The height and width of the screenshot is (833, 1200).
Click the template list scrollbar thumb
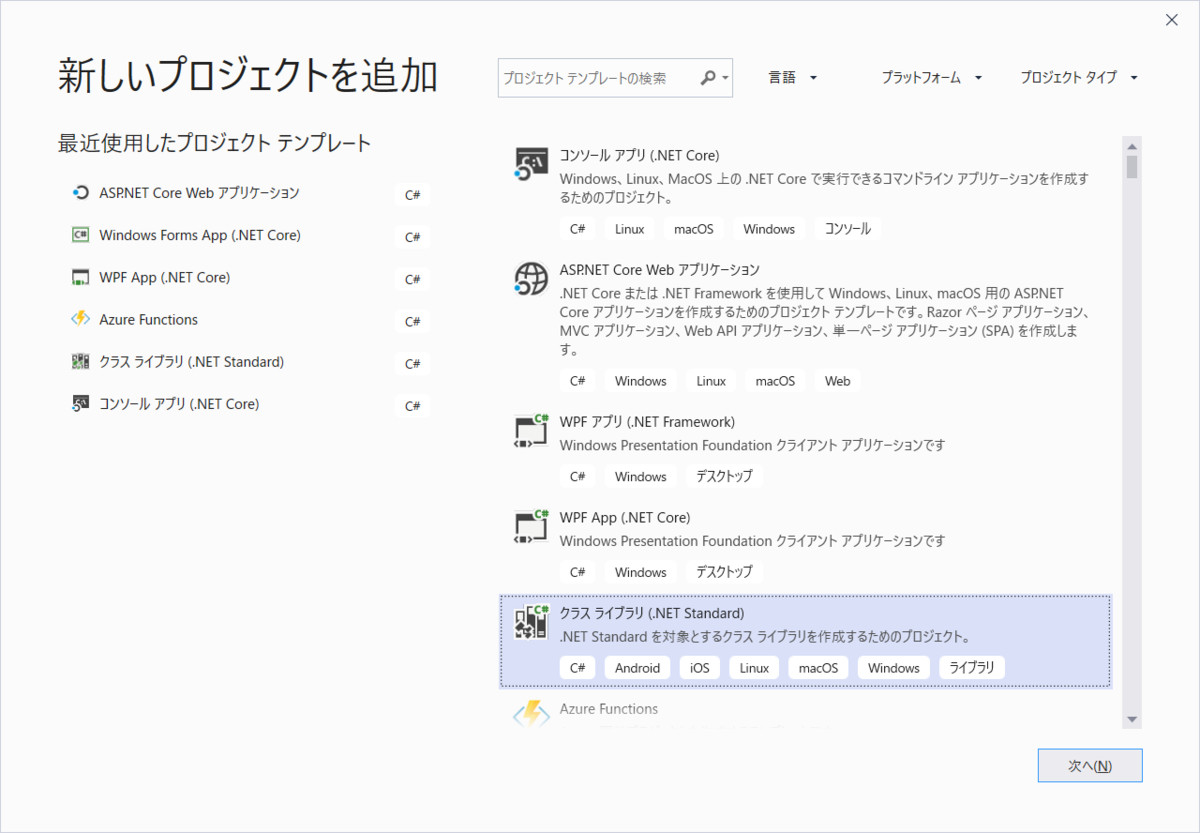click(x=1132, y=166)
